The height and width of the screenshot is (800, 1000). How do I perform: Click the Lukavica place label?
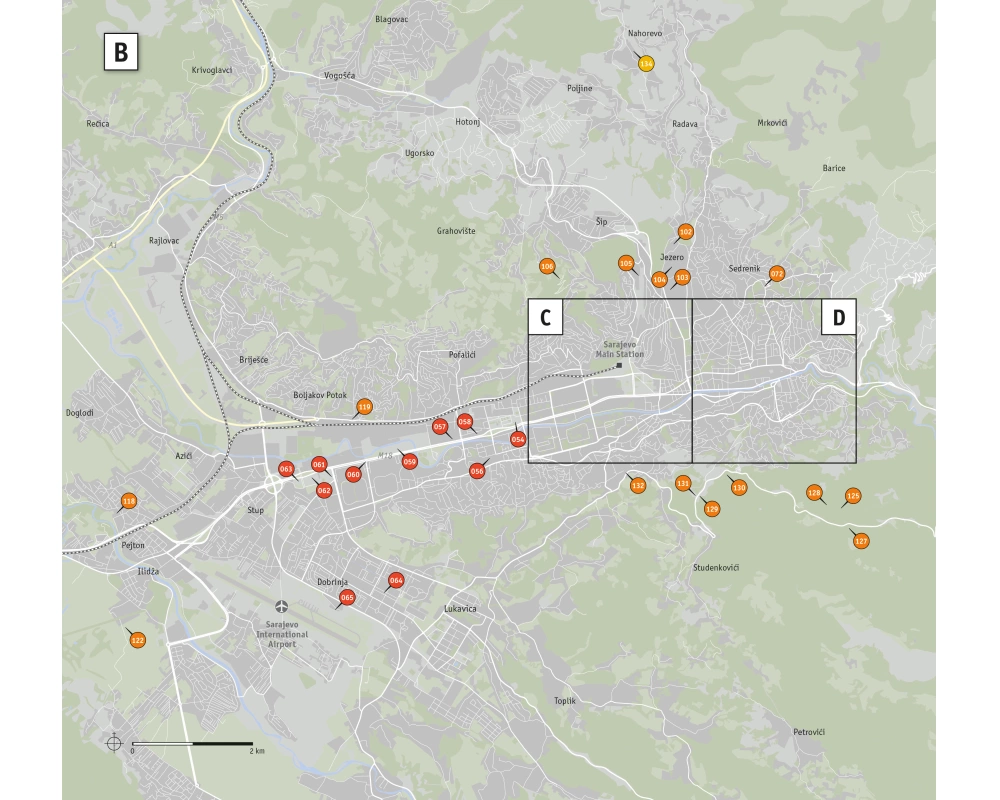(460, 609)
